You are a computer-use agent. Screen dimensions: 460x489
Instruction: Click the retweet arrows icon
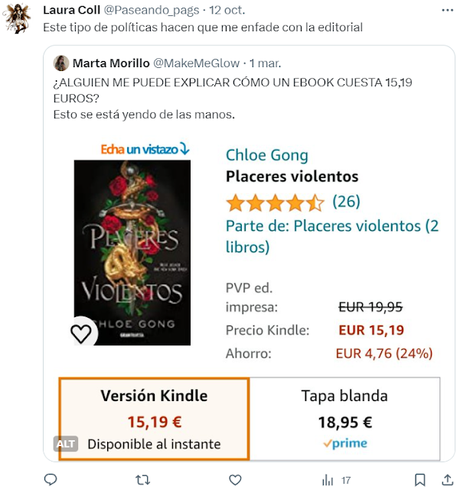(x=143, y=480)
